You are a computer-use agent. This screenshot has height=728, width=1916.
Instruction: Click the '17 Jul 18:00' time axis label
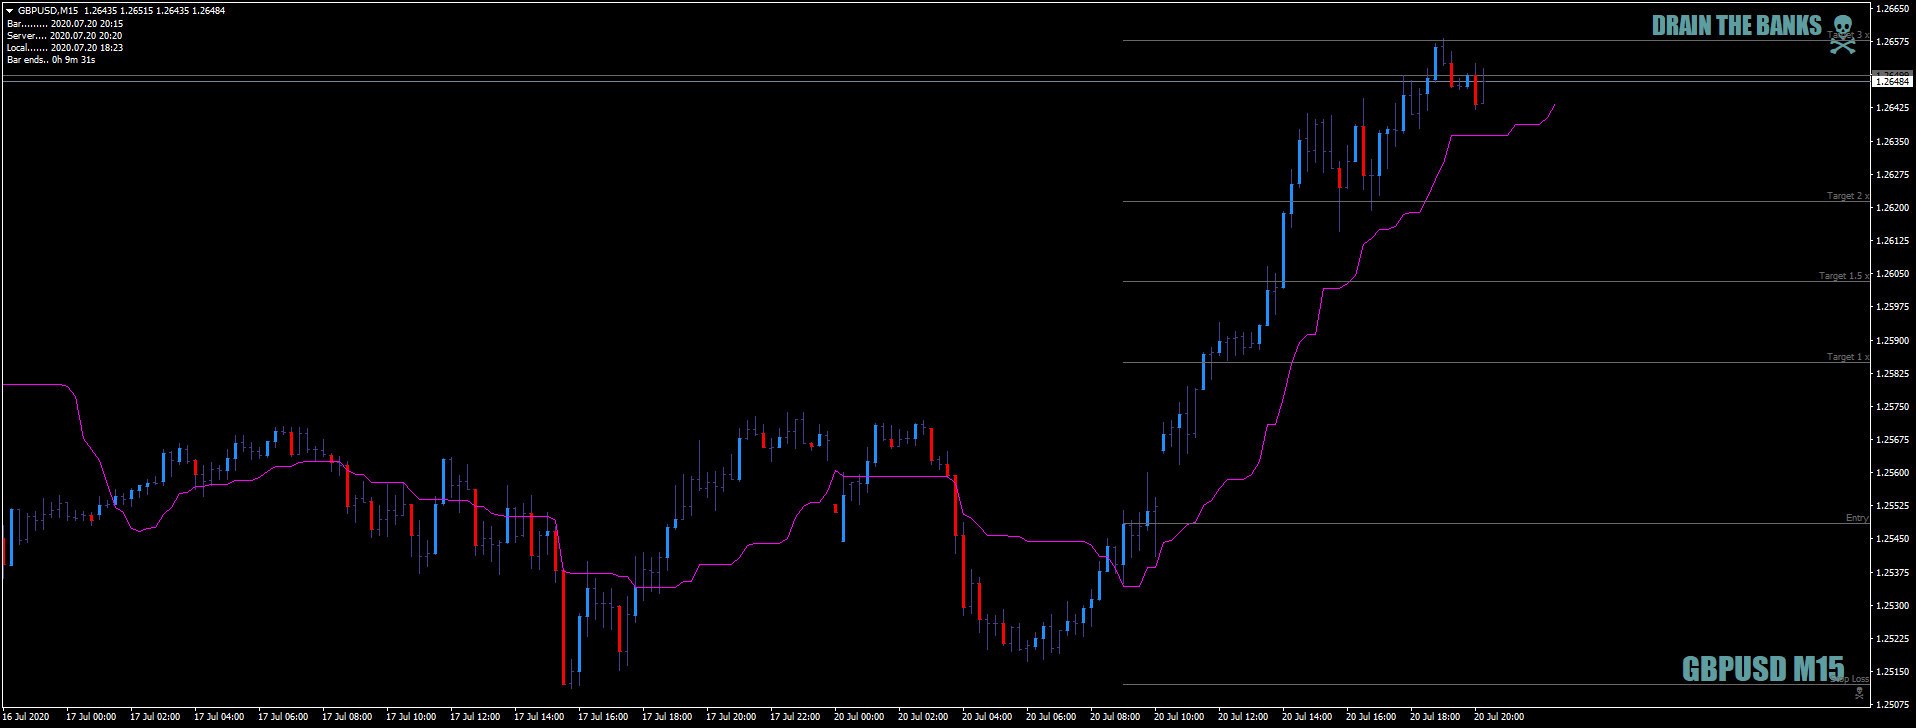pyautogui.click(x=667, y=717)
